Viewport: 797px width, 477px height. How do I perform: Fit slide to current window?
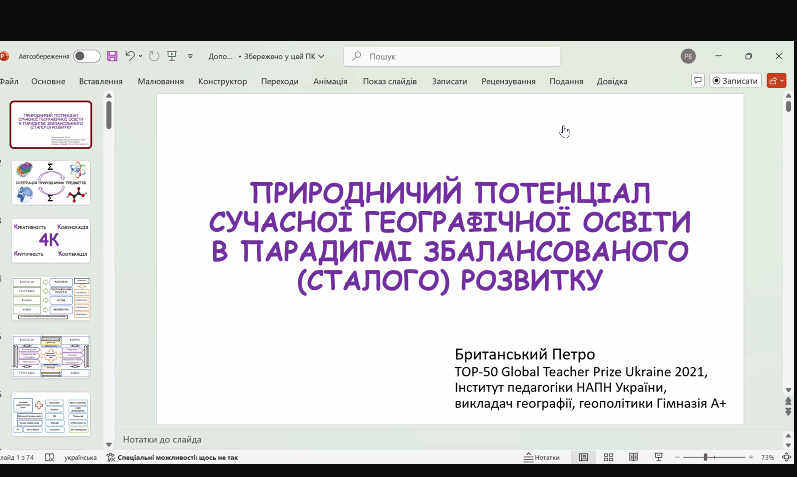point(787,457)
